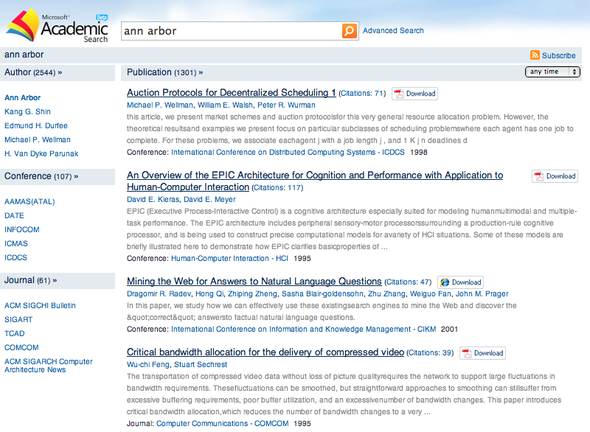
Task: Click inside the ann arbor search field
Action: tap(231, 31)
